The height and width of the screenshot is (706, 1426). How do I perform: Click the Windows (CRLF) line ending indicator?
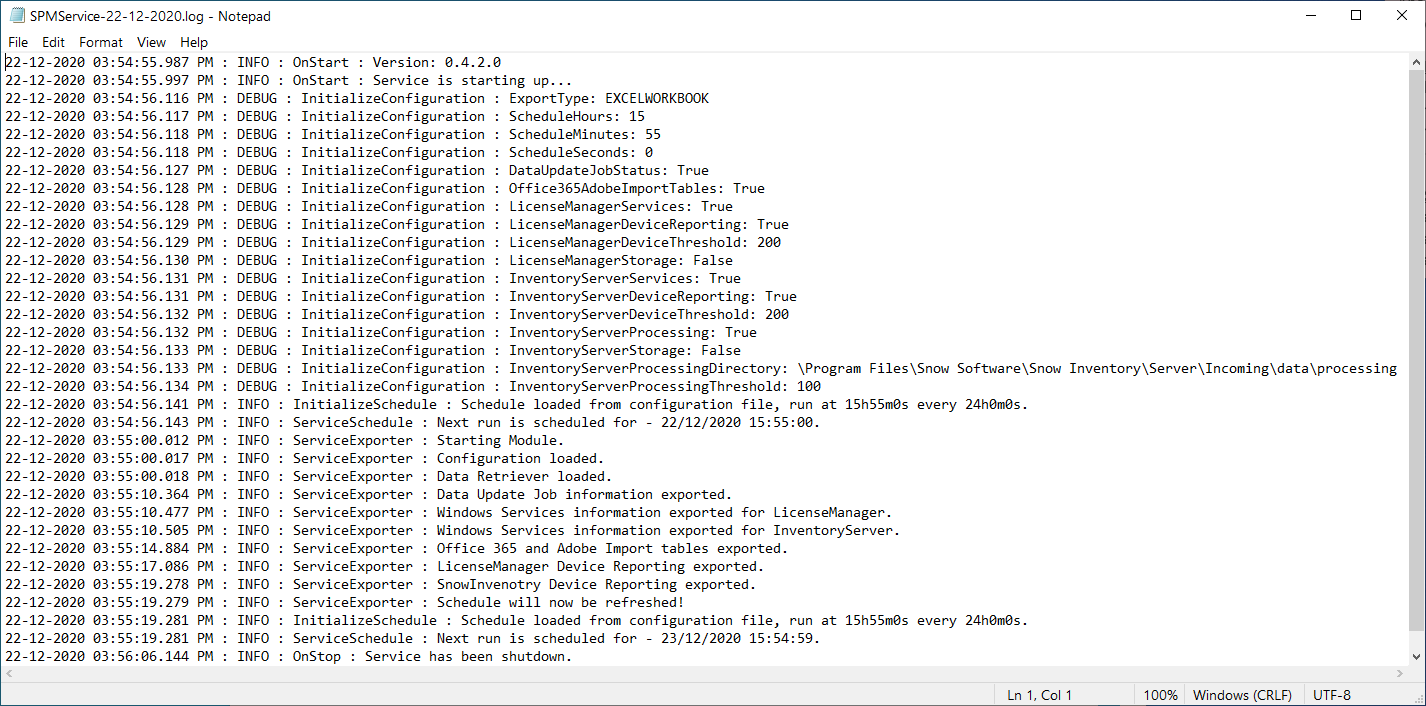(x=1242, y=695)
